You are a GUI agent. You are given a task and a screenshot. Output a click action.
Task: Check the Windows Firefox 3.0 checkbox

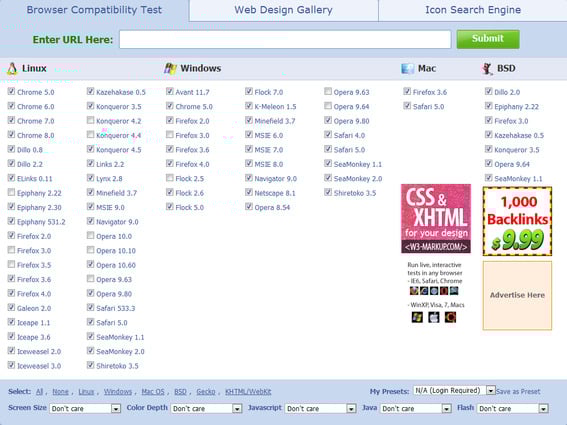tap(170, 135)
